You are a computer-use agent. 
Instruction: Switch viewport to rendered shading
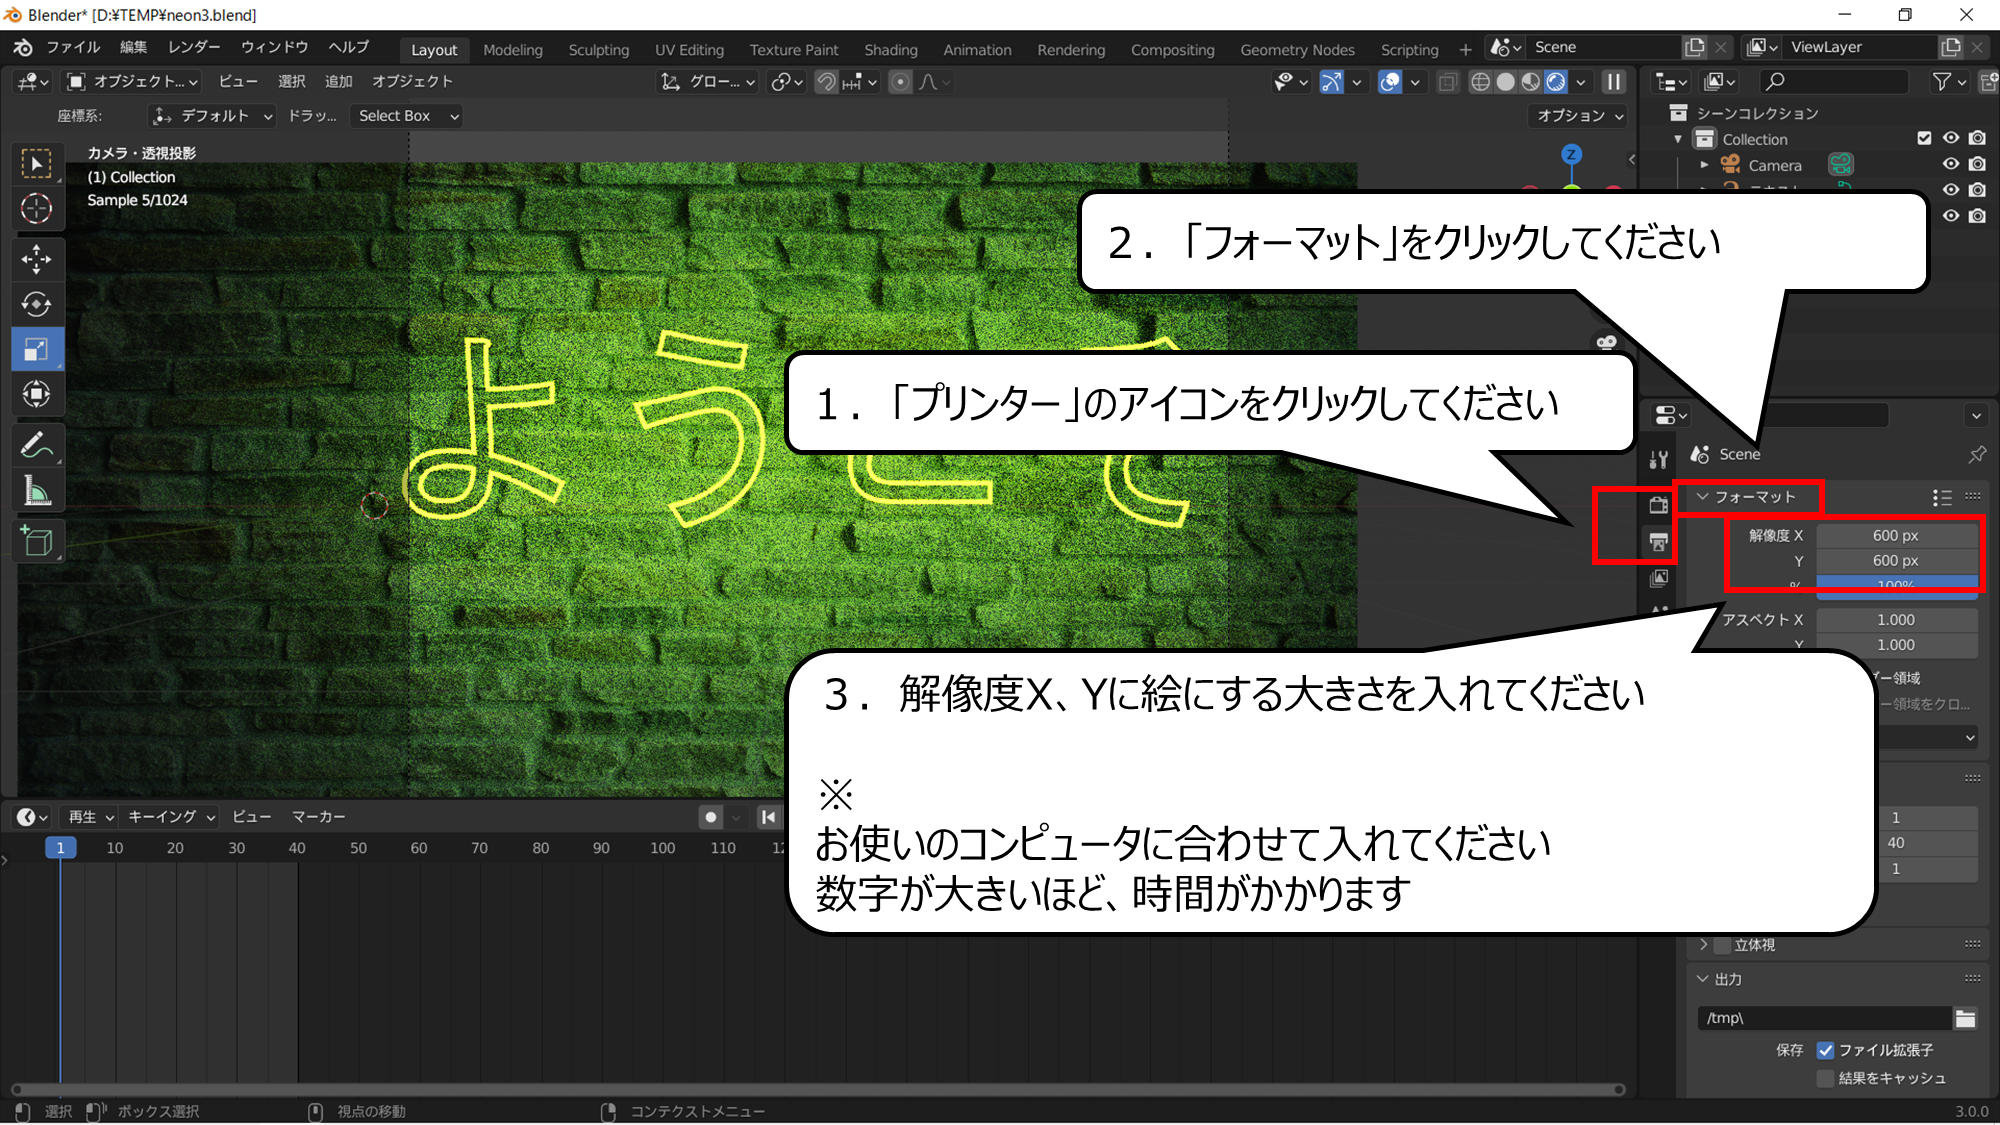pos(1556,82)
